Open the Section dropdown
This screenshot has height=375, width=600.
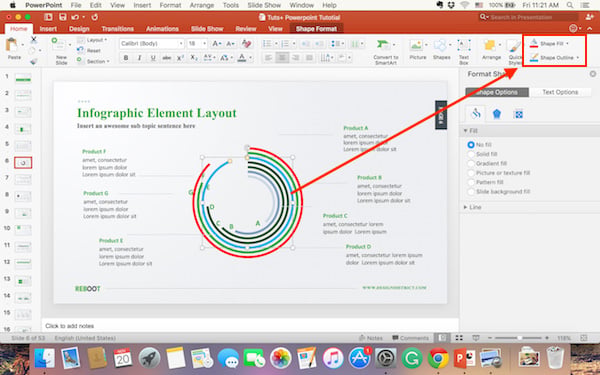point(93,61)
